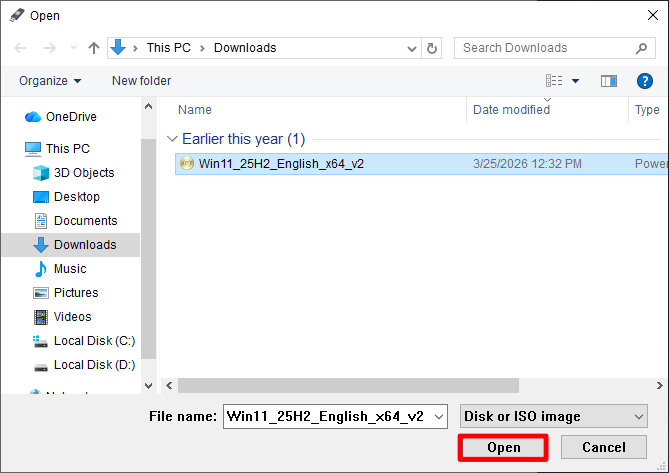Open the Organize menu

point(50,81)
